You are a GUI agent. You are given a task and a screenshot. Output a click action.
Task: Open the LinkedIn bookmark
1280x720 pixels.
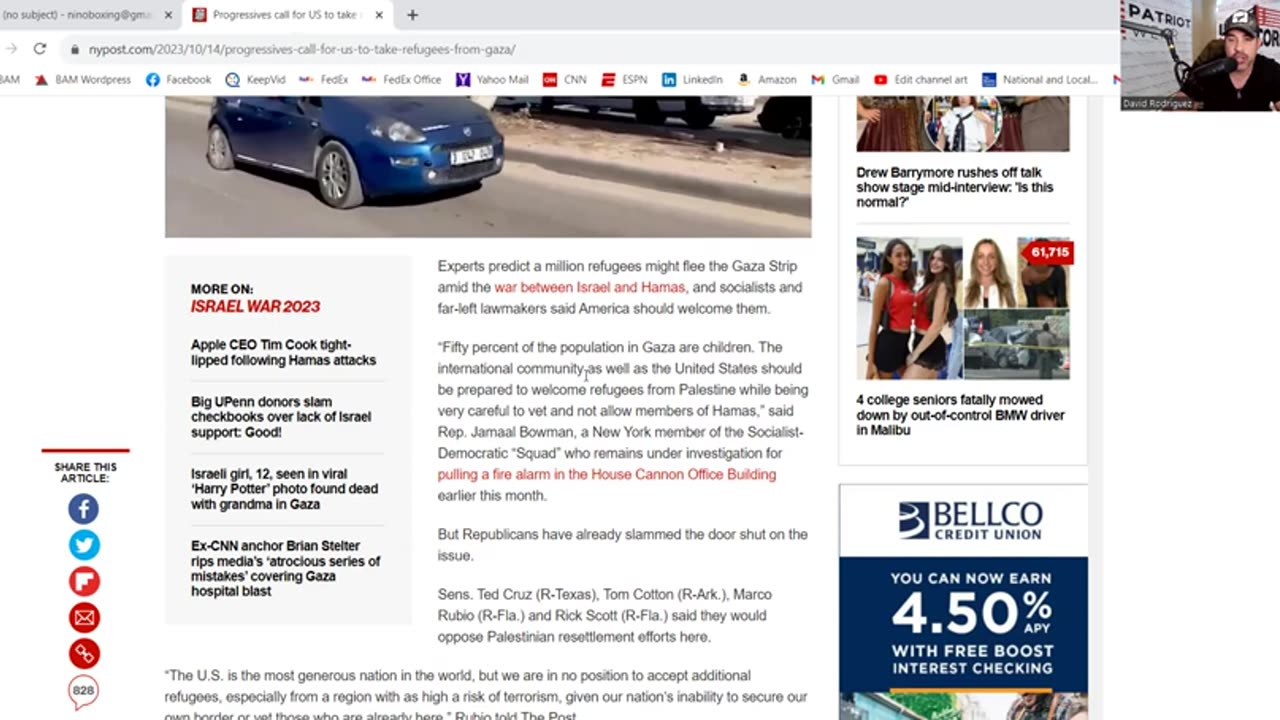pyautogui.click(x=692, y=79)
